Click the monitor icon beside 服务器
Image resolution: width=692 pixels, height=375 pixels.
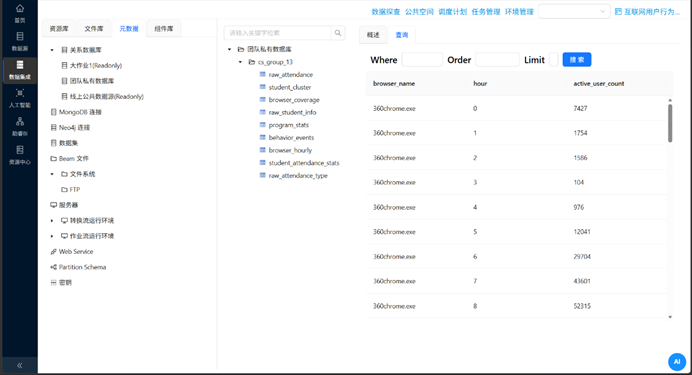click(x=53, y=205)
